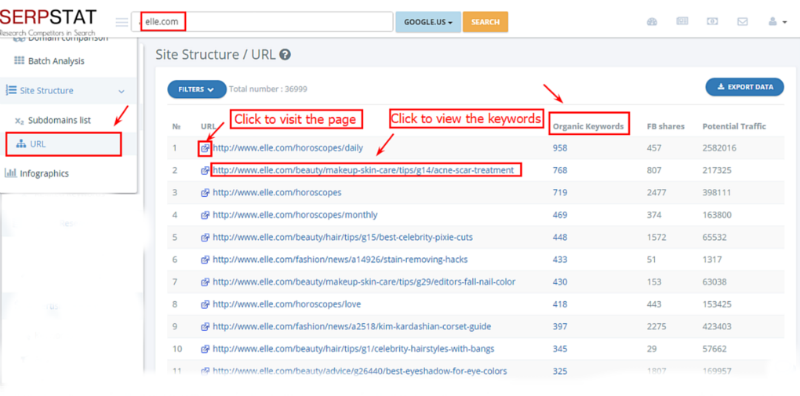Open the user account profile menu

click(x=777, y=22)
